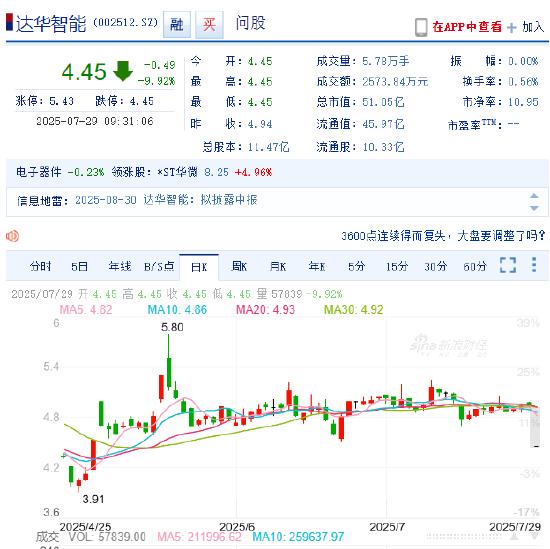Viewport: 550px width, 549px height.
Task: Click the 流通值 45.97亿 value
Action: point(383,124)
